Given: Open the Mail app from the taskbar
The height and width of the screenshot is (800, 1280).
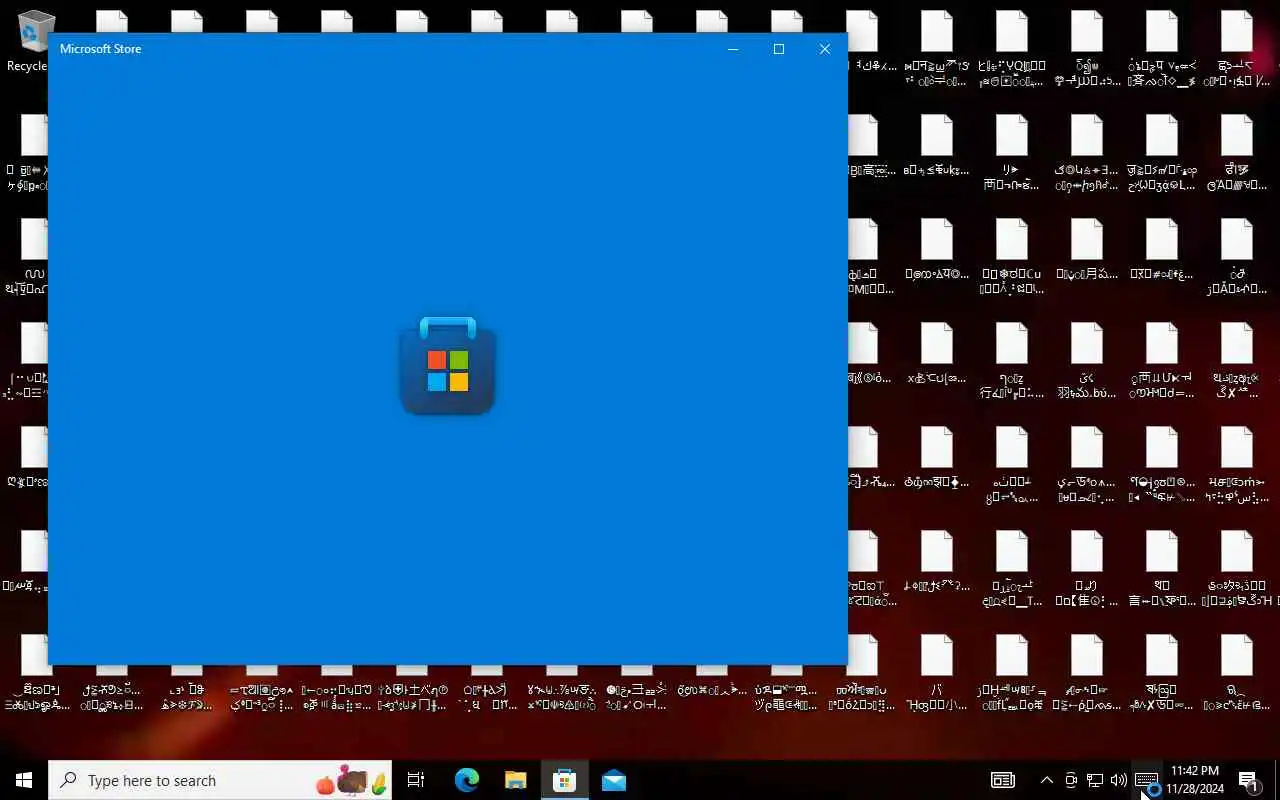Looking at the screenshot, I should 613,780.
